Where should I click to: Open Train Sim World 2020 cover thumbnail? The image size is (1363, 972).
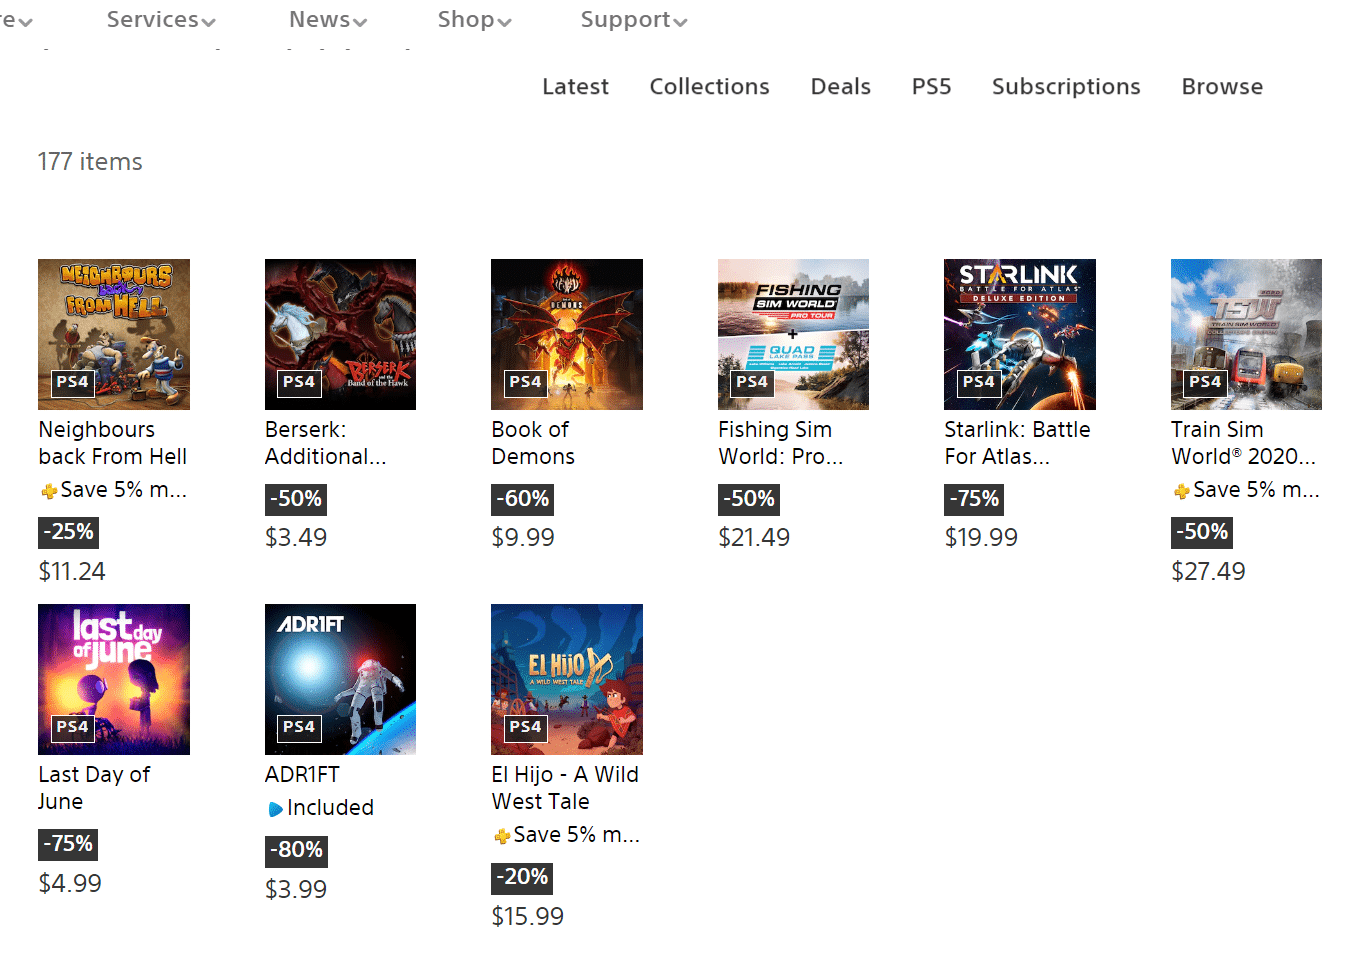[1246, 334]
